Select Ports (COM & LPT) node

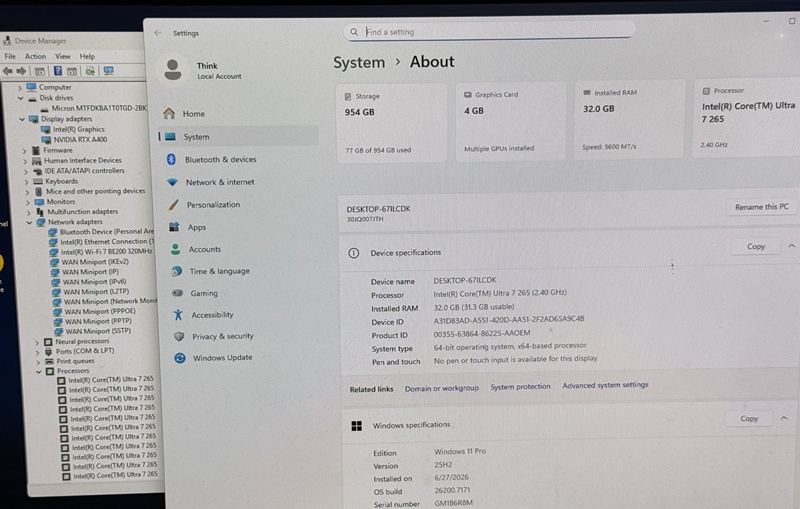coord(85,351)
